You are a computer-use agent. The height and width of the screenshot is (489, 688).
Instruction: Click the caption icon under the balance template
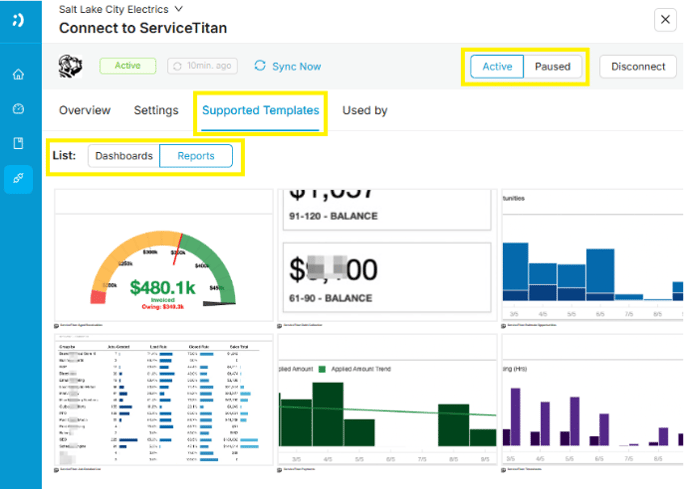coord(280,326)
